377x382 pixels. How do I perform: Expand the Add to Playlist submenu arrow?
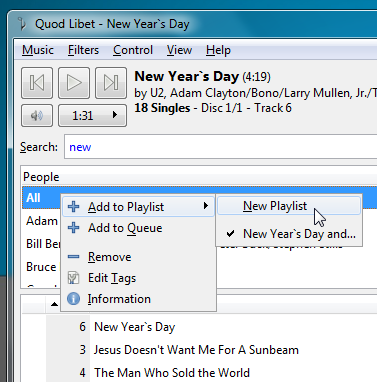[206, 206]
